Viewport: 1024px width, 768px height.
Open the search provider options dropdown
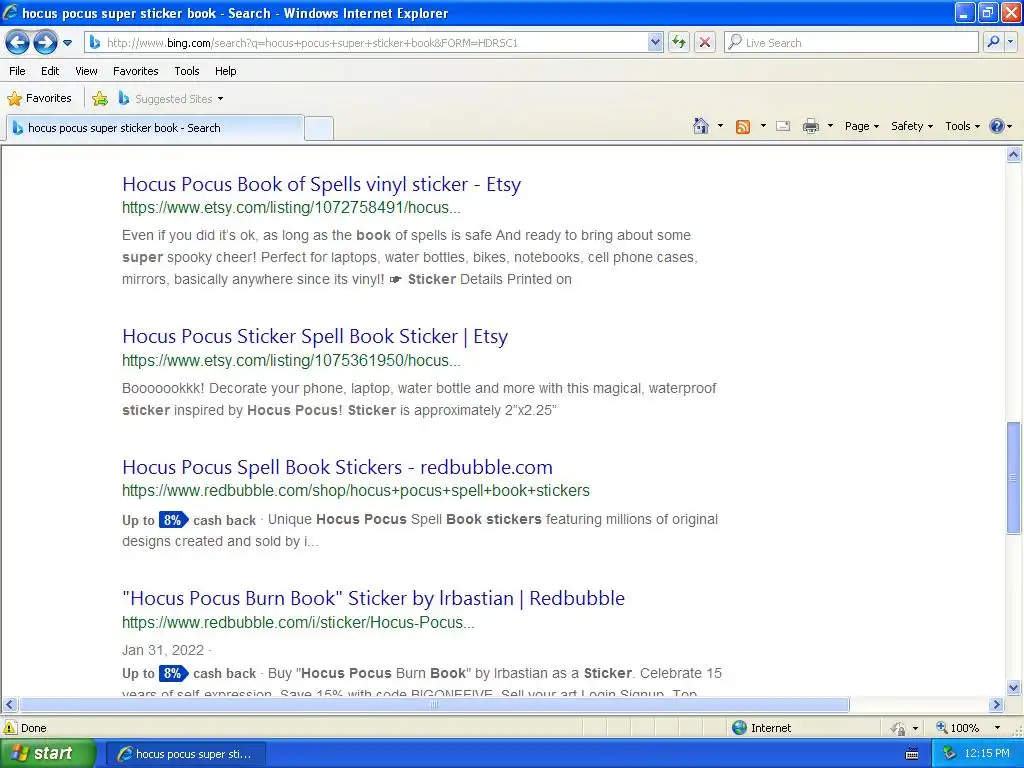[1010, 42]
